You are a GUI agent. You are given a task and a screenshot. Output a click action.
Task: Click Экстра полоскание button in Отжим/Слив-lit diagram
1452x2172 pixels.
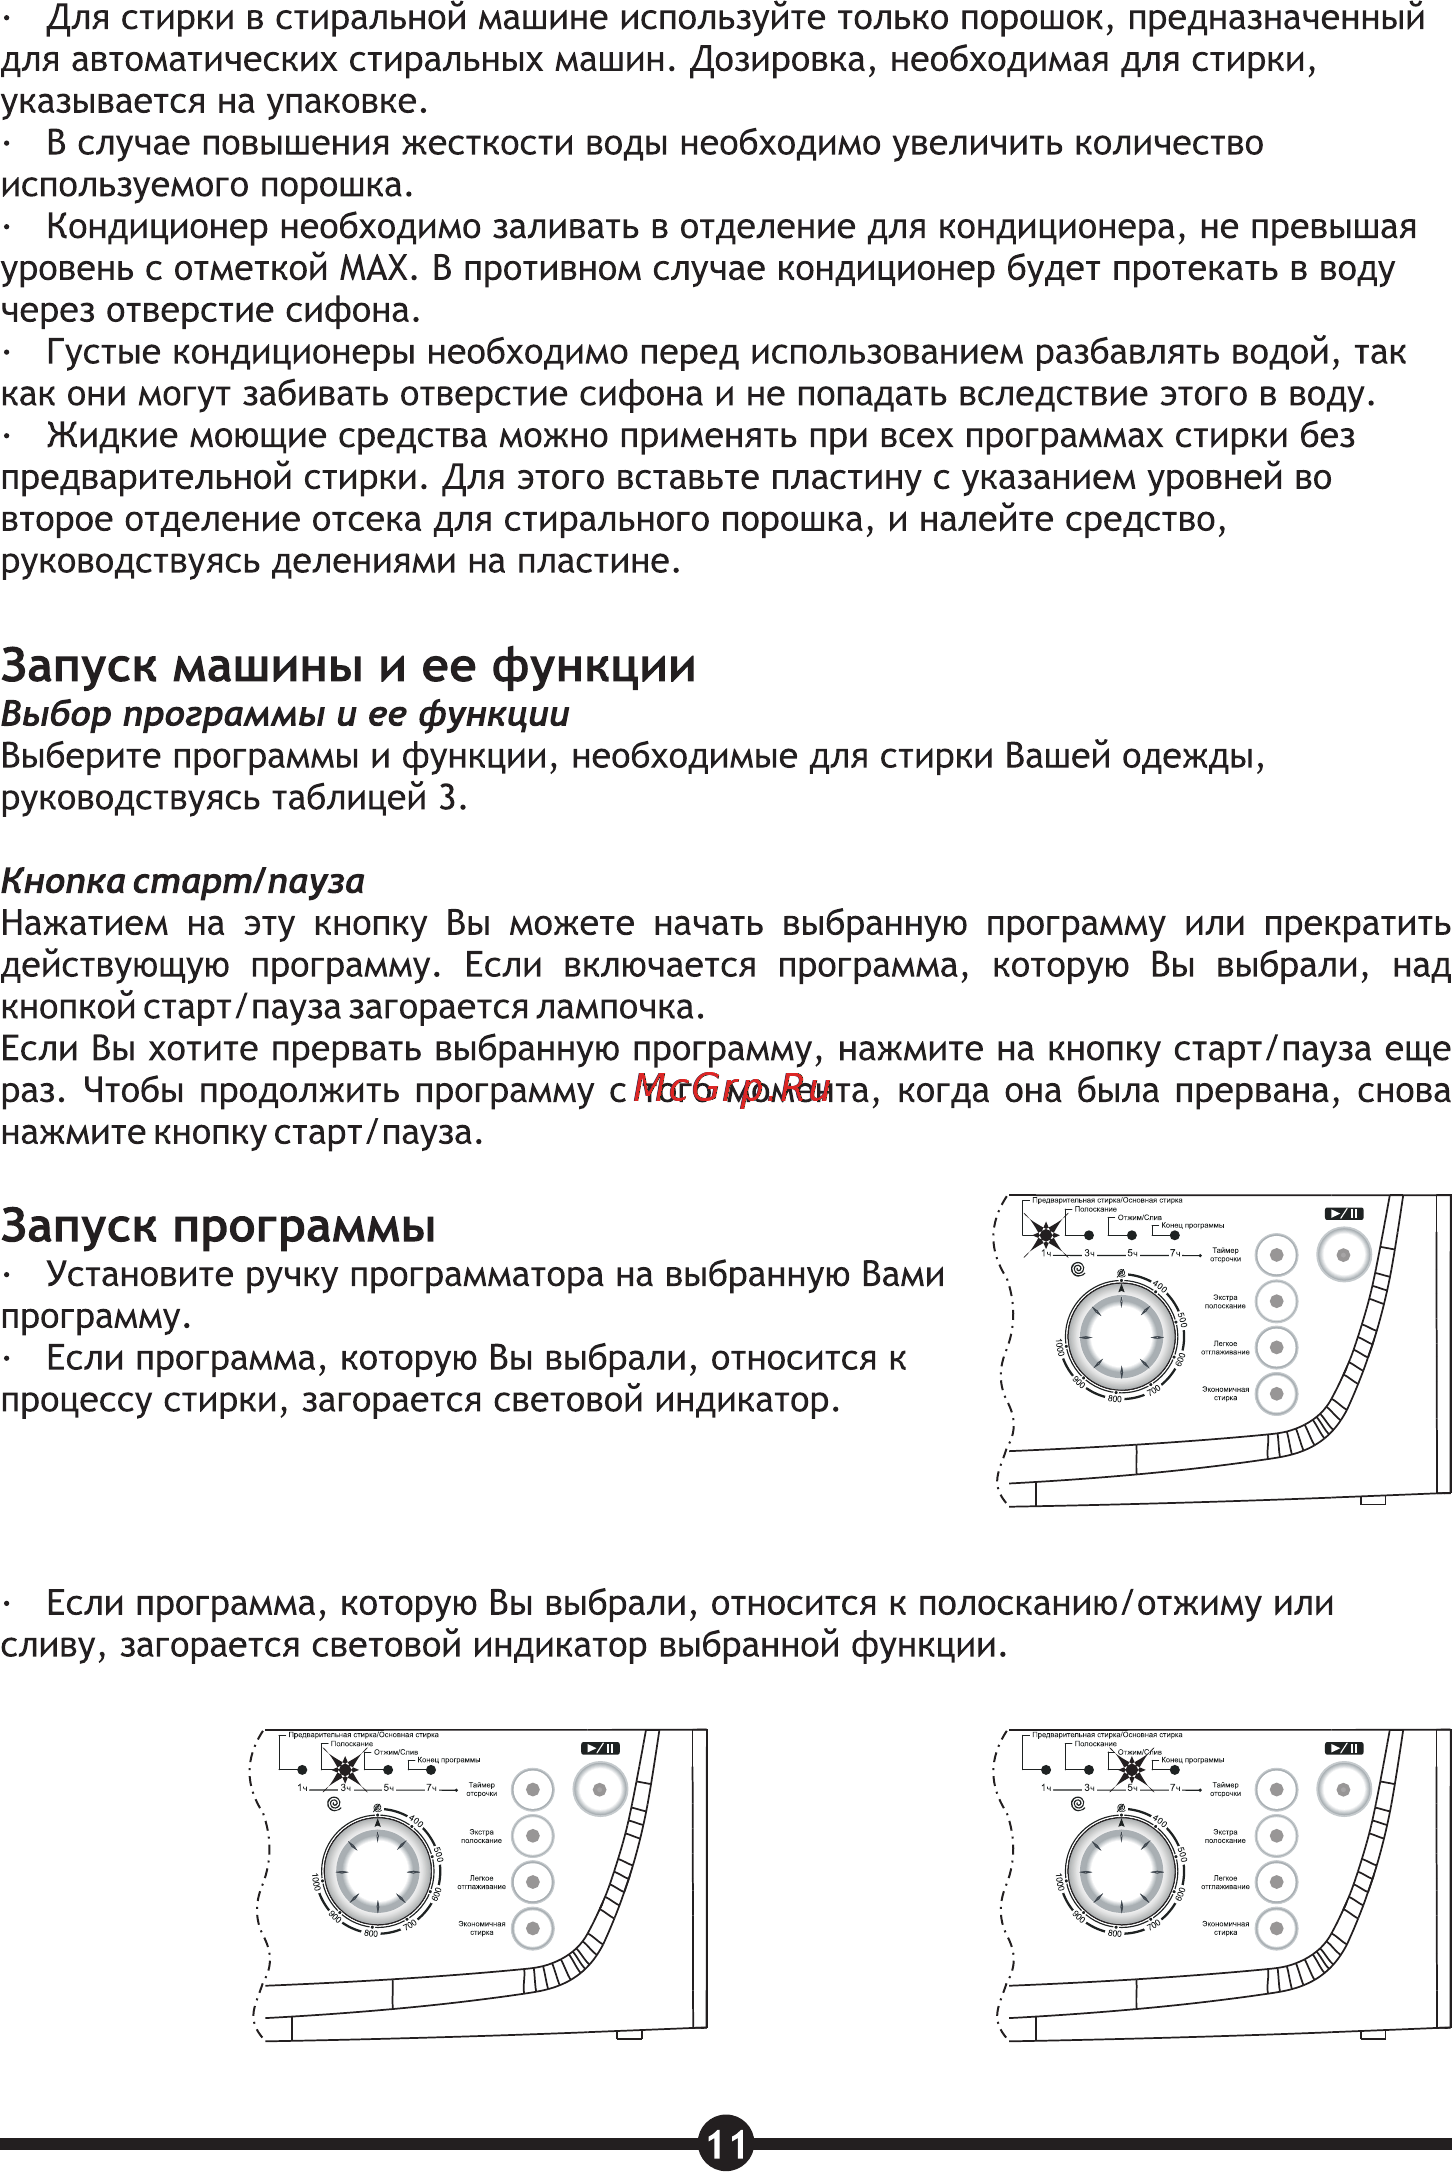coord(1276,1836)
